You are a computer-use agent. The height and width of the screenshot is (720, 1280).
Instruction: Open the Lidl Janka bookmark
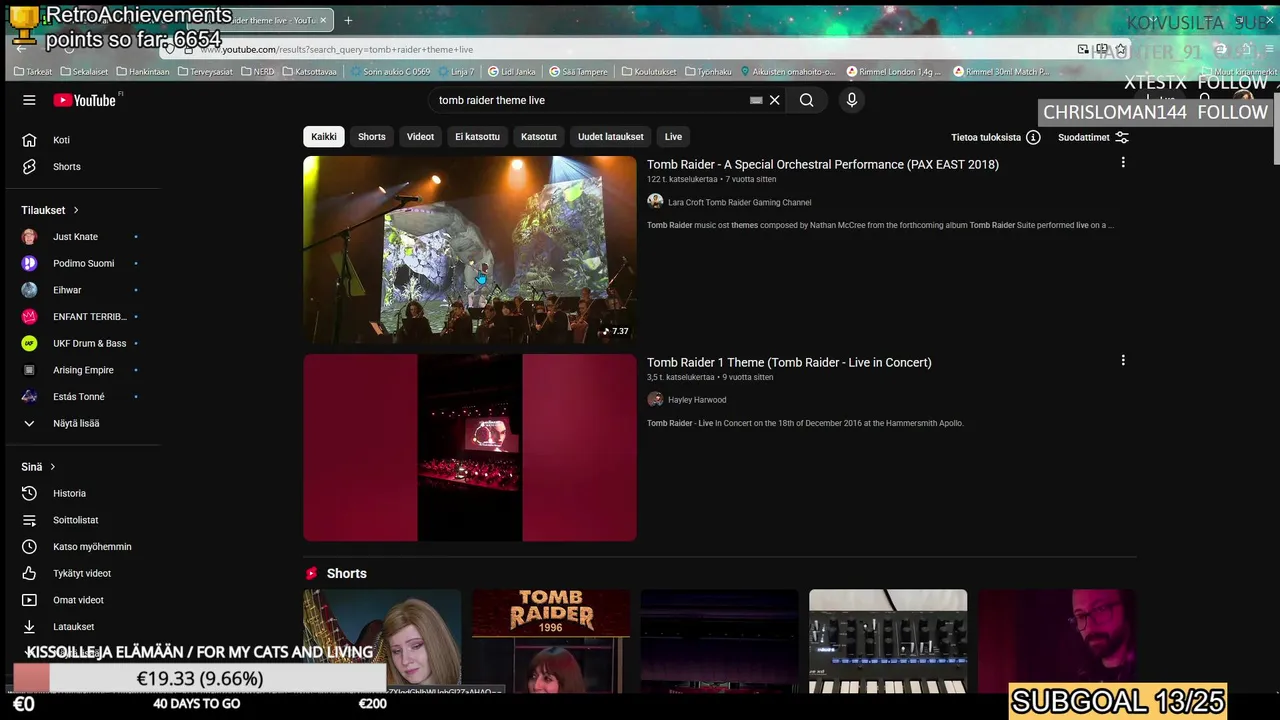pos(512,72)
